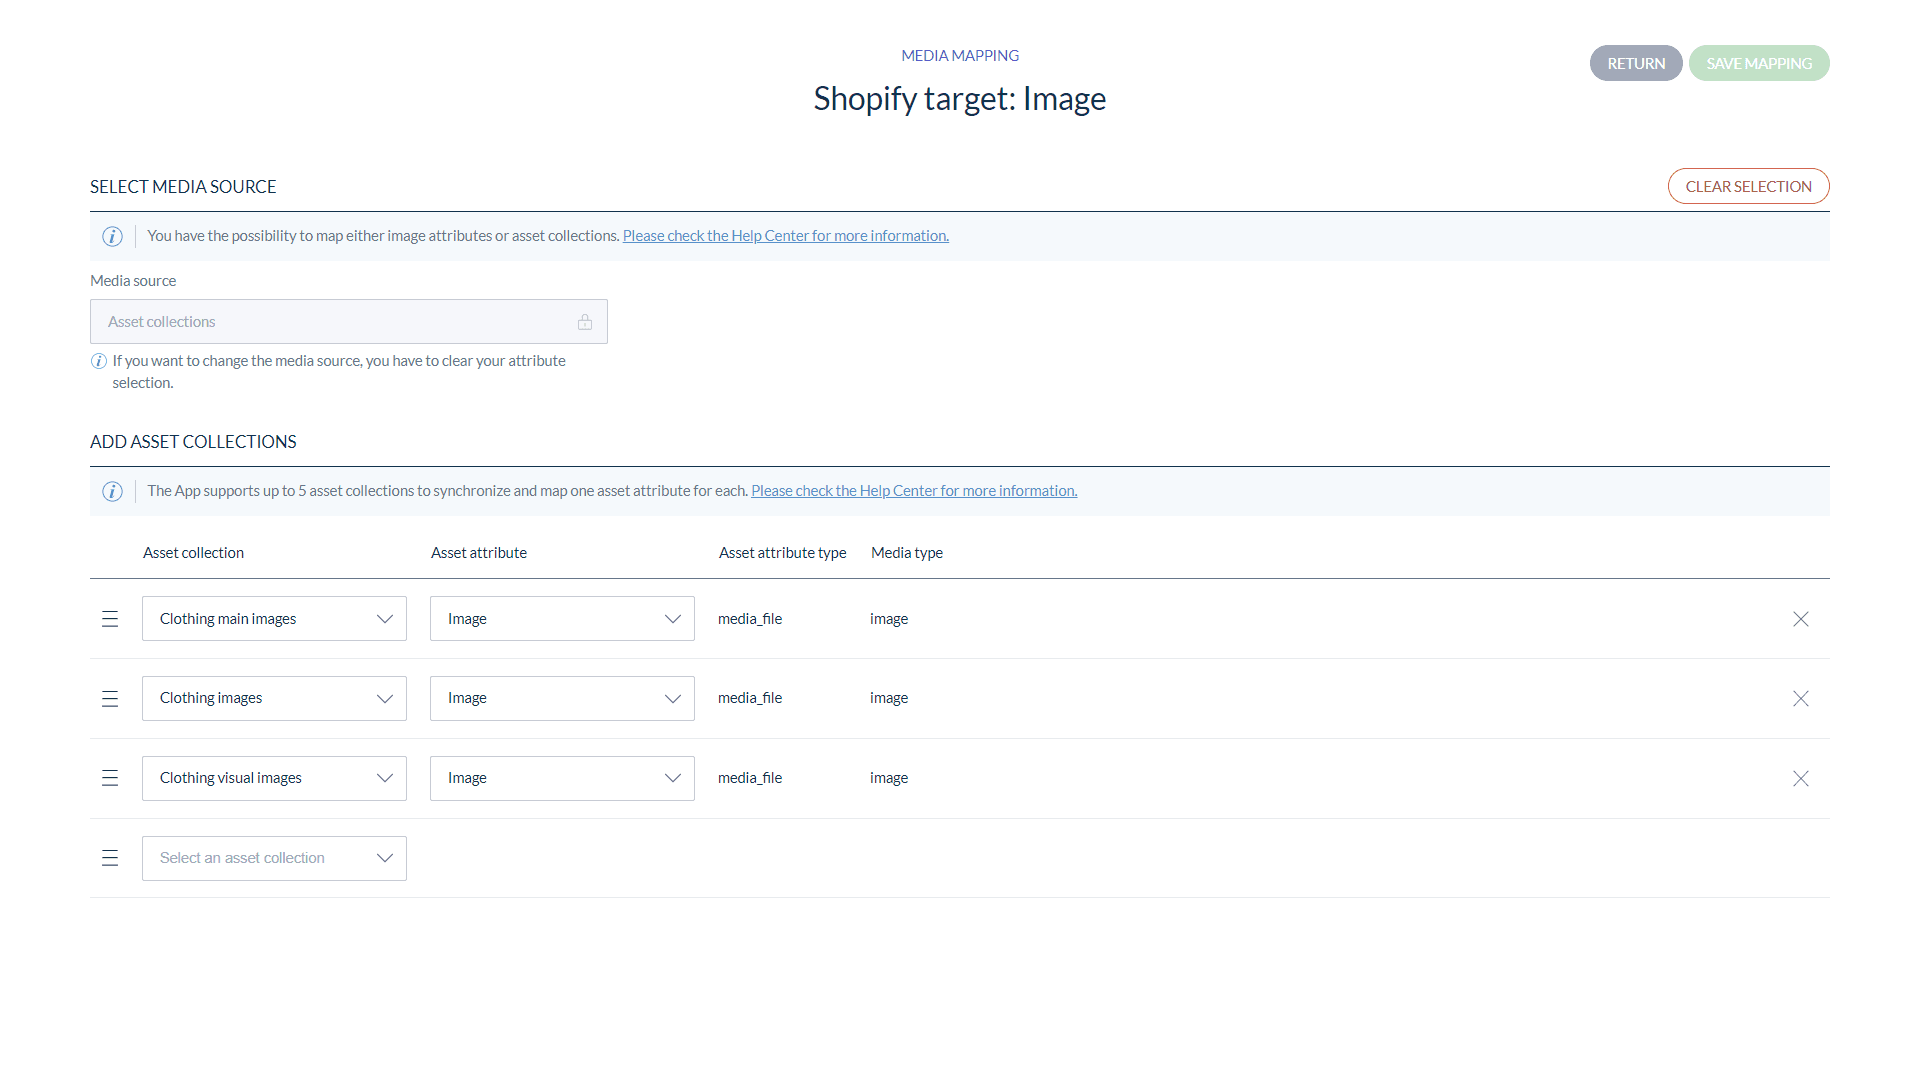The width and height of the screenshot is (1920, 1080).
Task: Click lock icon in Media source field
Action: tap(585, 322)
